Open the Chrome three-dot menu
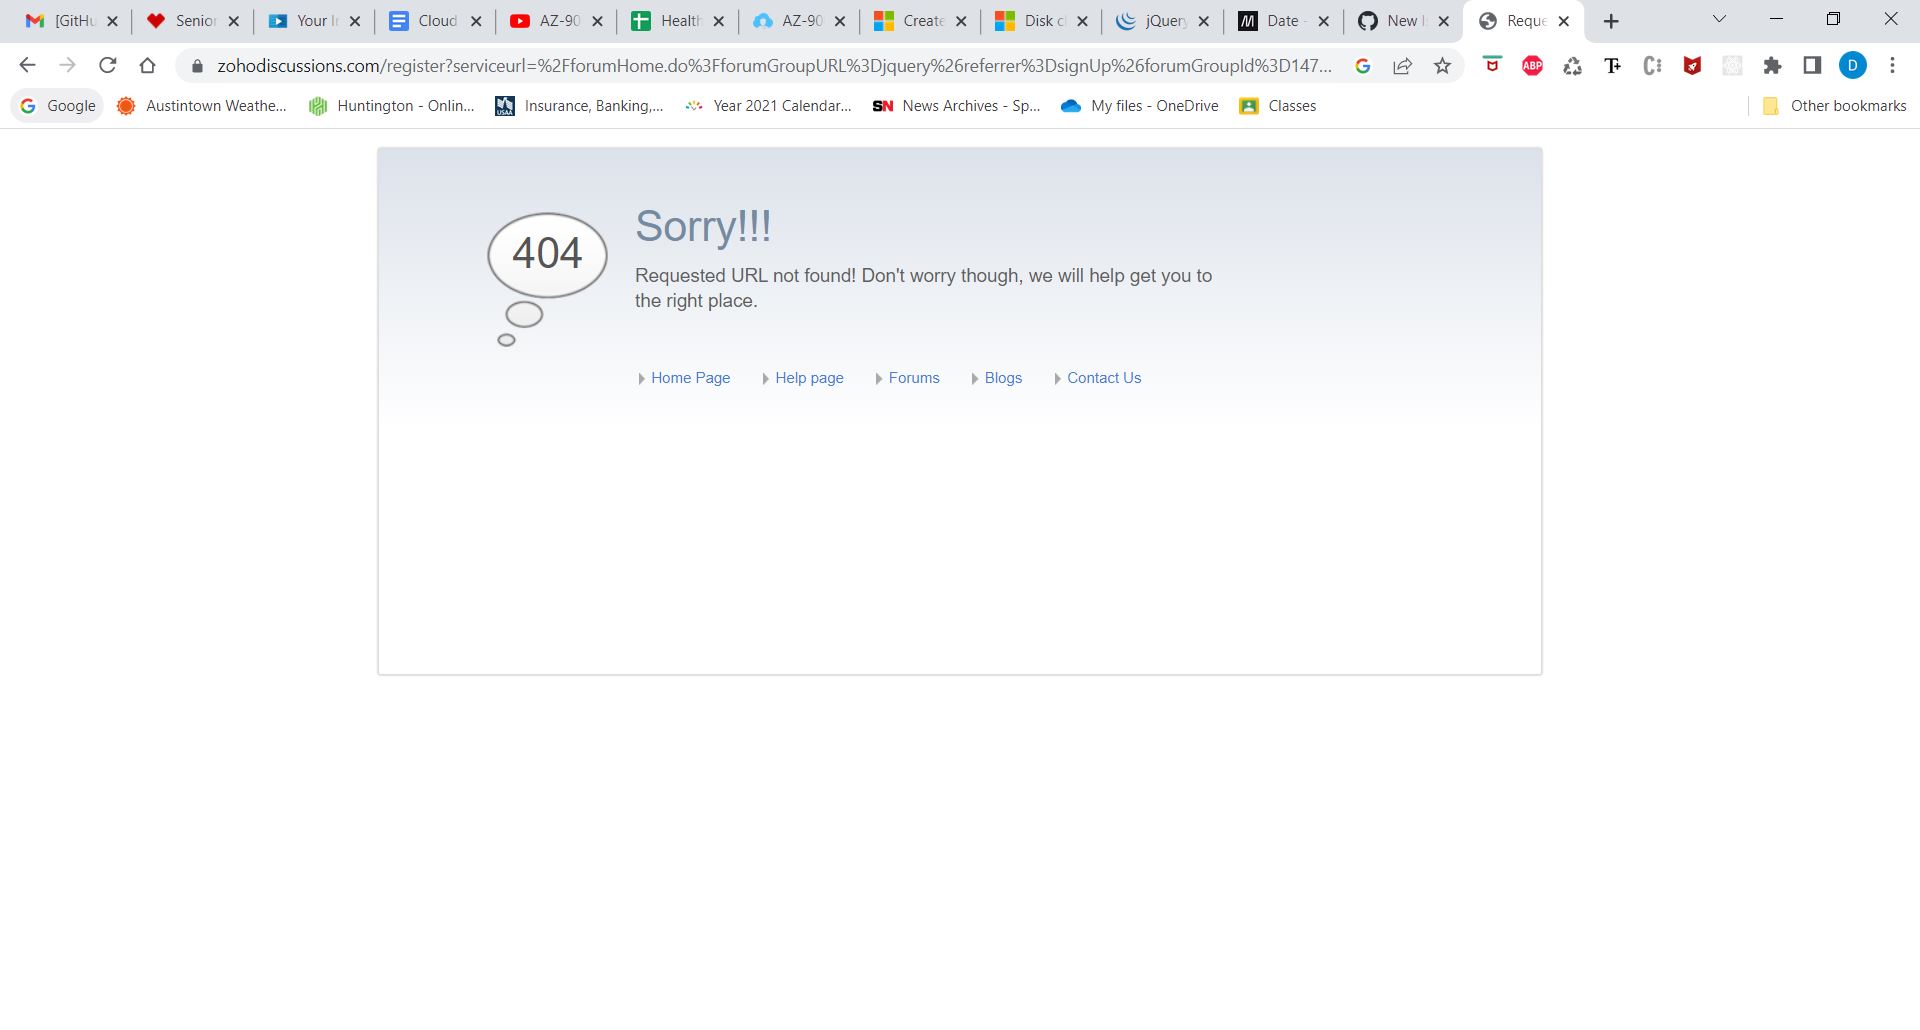The height and width of the screenshot is (1030, 1920). click(1892, 65)
